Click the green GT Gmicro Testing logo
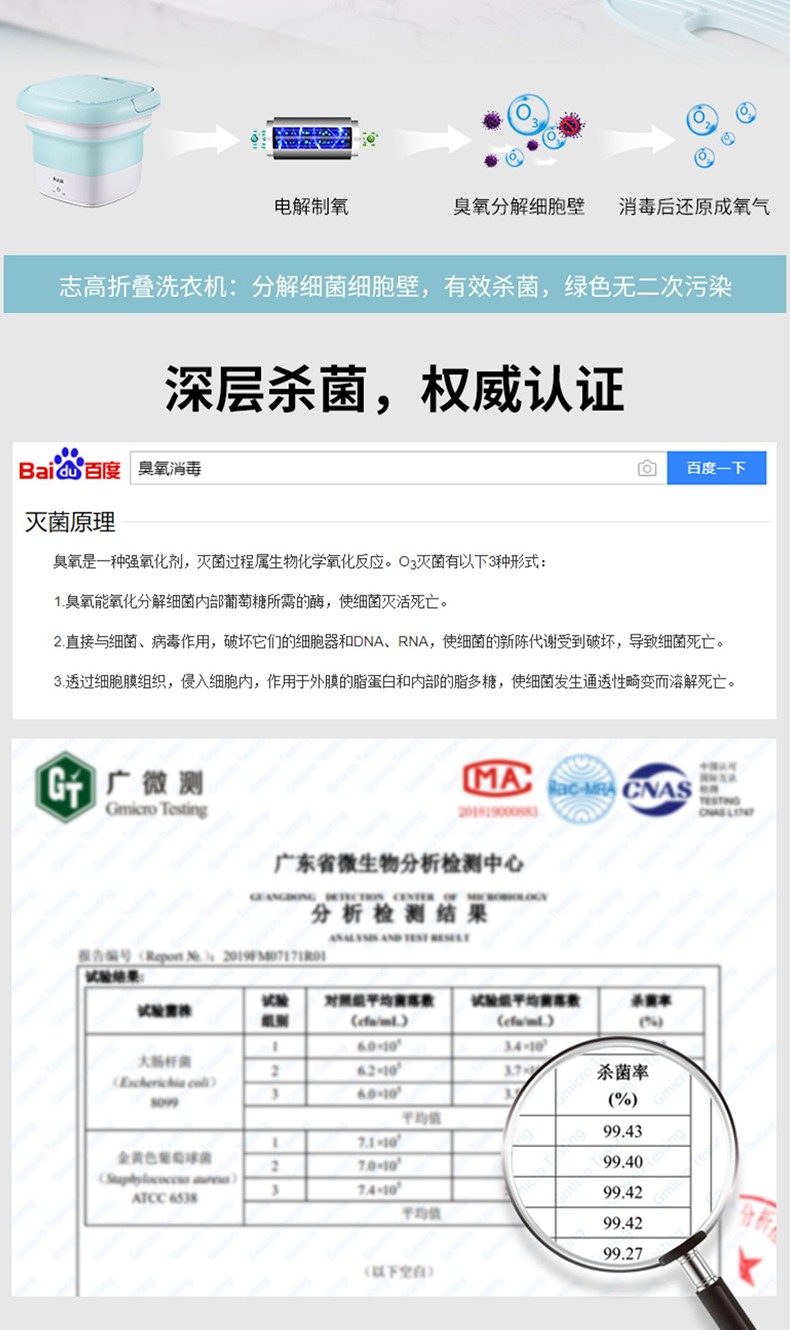The image size is (790, 1330). [66, 786]
